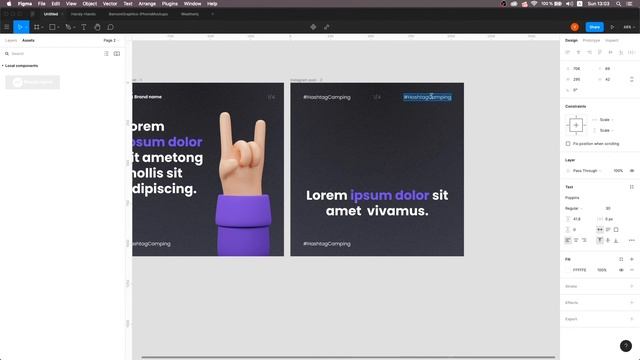Add a new Effect
This screenshot has height=360, width=640.
632,302
